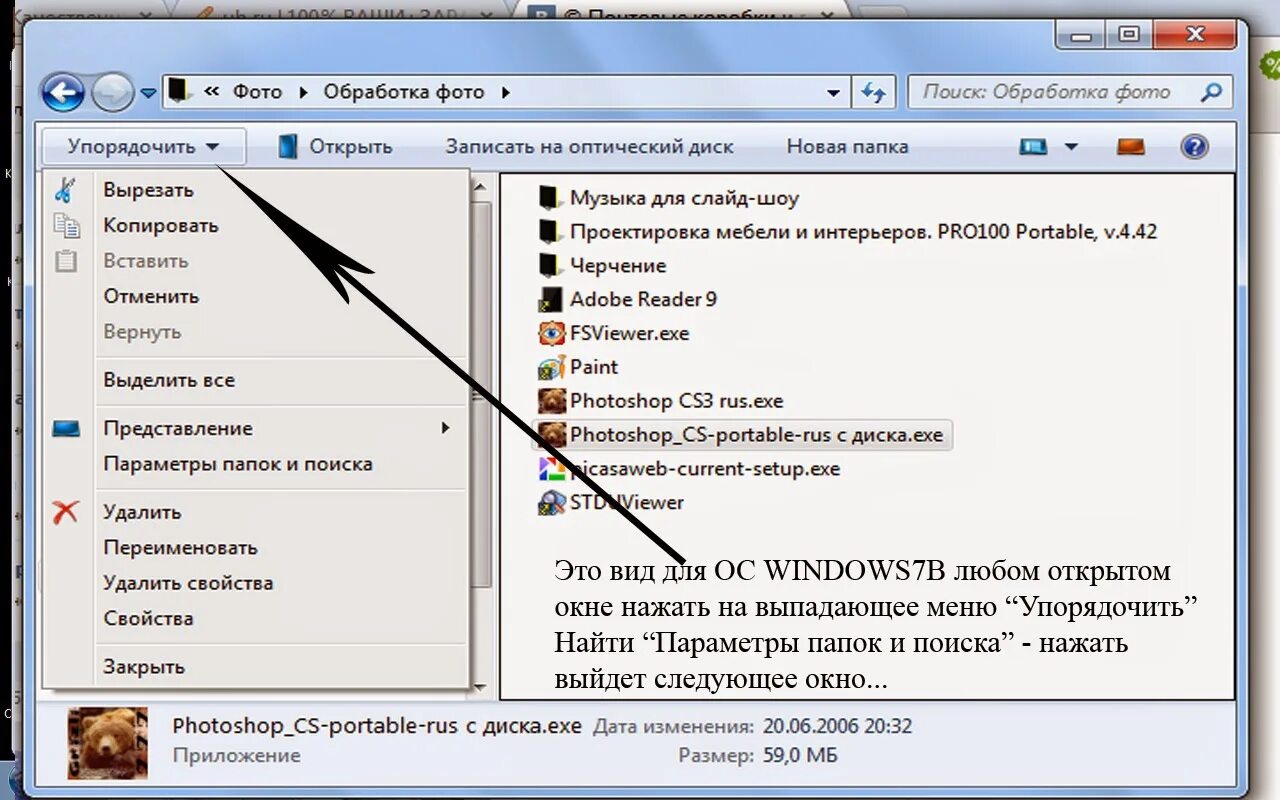The image size is (1280, 800).
Task: Click the Refresh button beside address bar
Action: (x=873, y=93)
